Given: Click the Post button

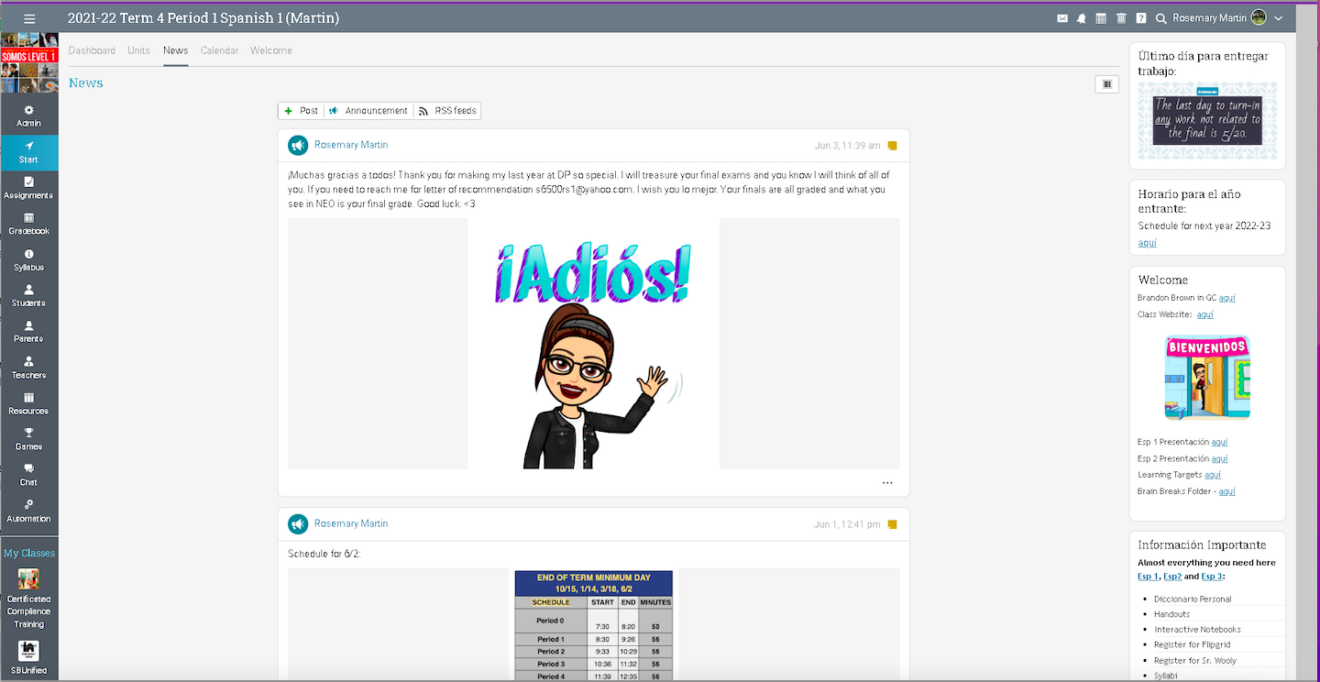Looking at the screenshot, I should click(301, 111).
